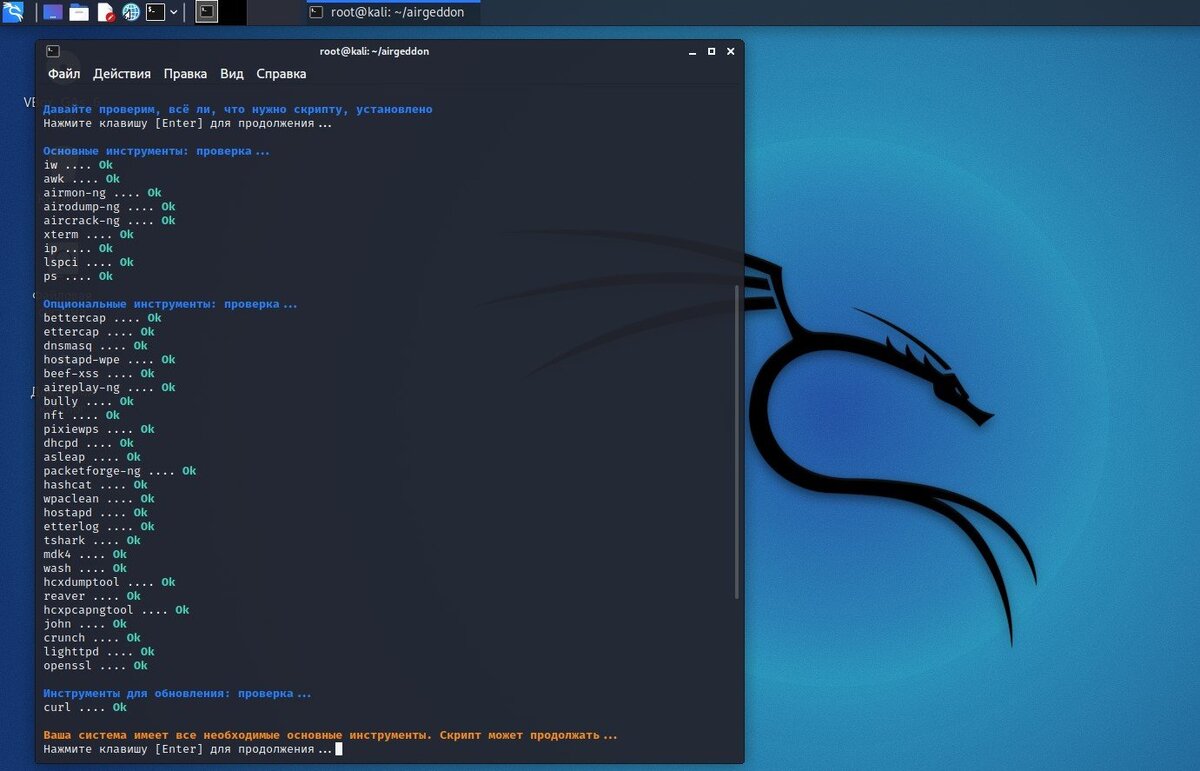This screenshot has height=771, width=1200.
Task: Click the 'Инструменты для обновления: проверка' heading
Action: coord(178,693)
